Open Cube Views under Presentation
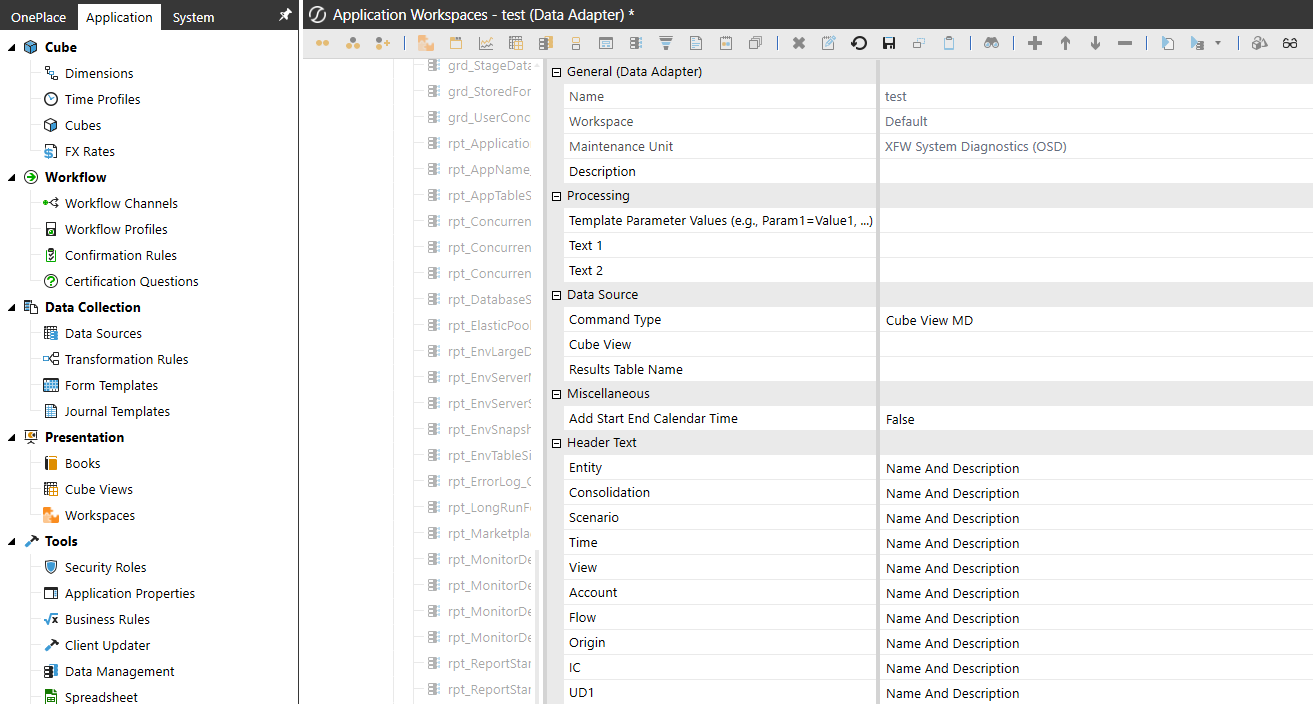Screen dimensions: 1313x704 pos(98,489)
